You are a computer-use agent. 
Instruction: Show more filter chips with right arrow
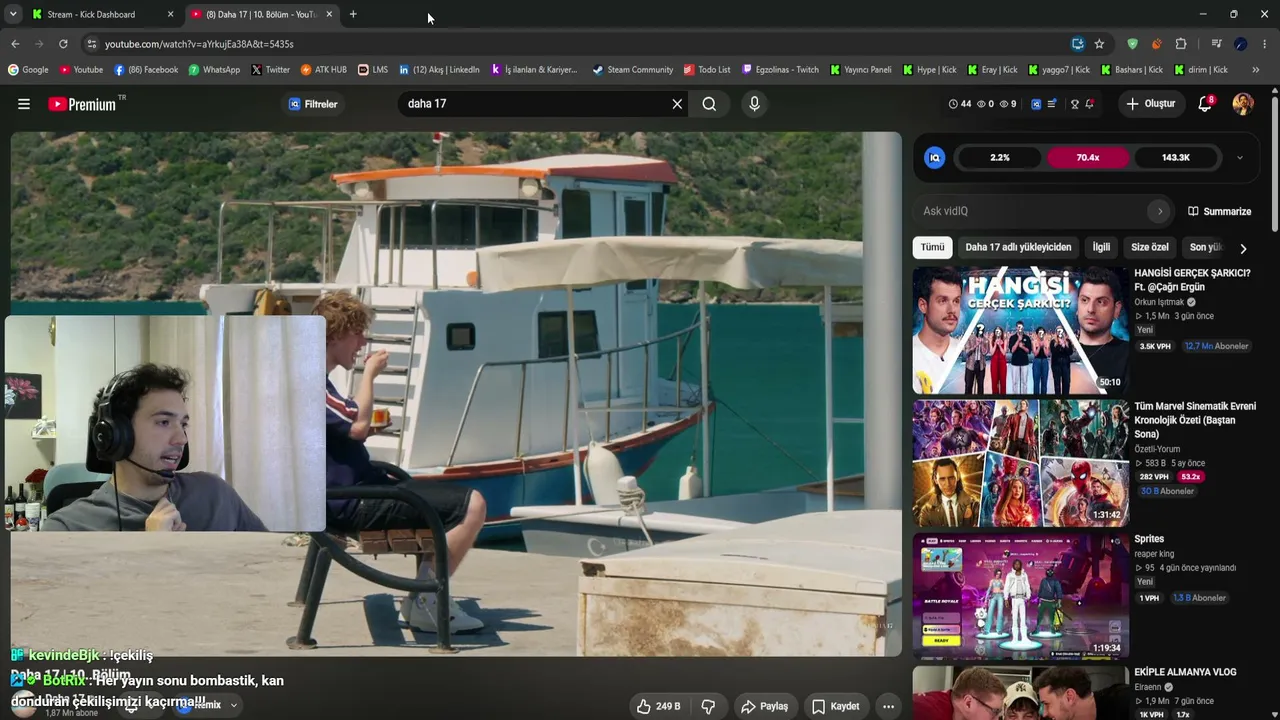pos(1243,248)
